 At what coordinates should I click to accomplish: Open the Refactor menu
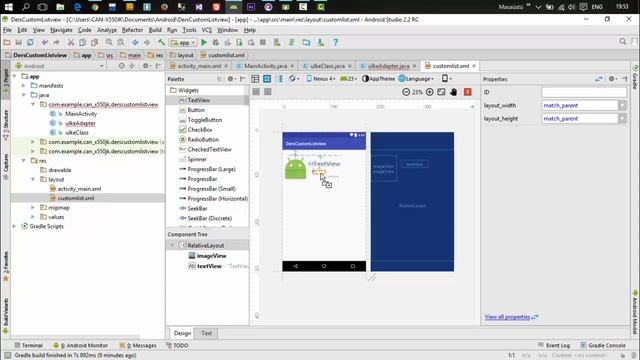tap(132, 30)
